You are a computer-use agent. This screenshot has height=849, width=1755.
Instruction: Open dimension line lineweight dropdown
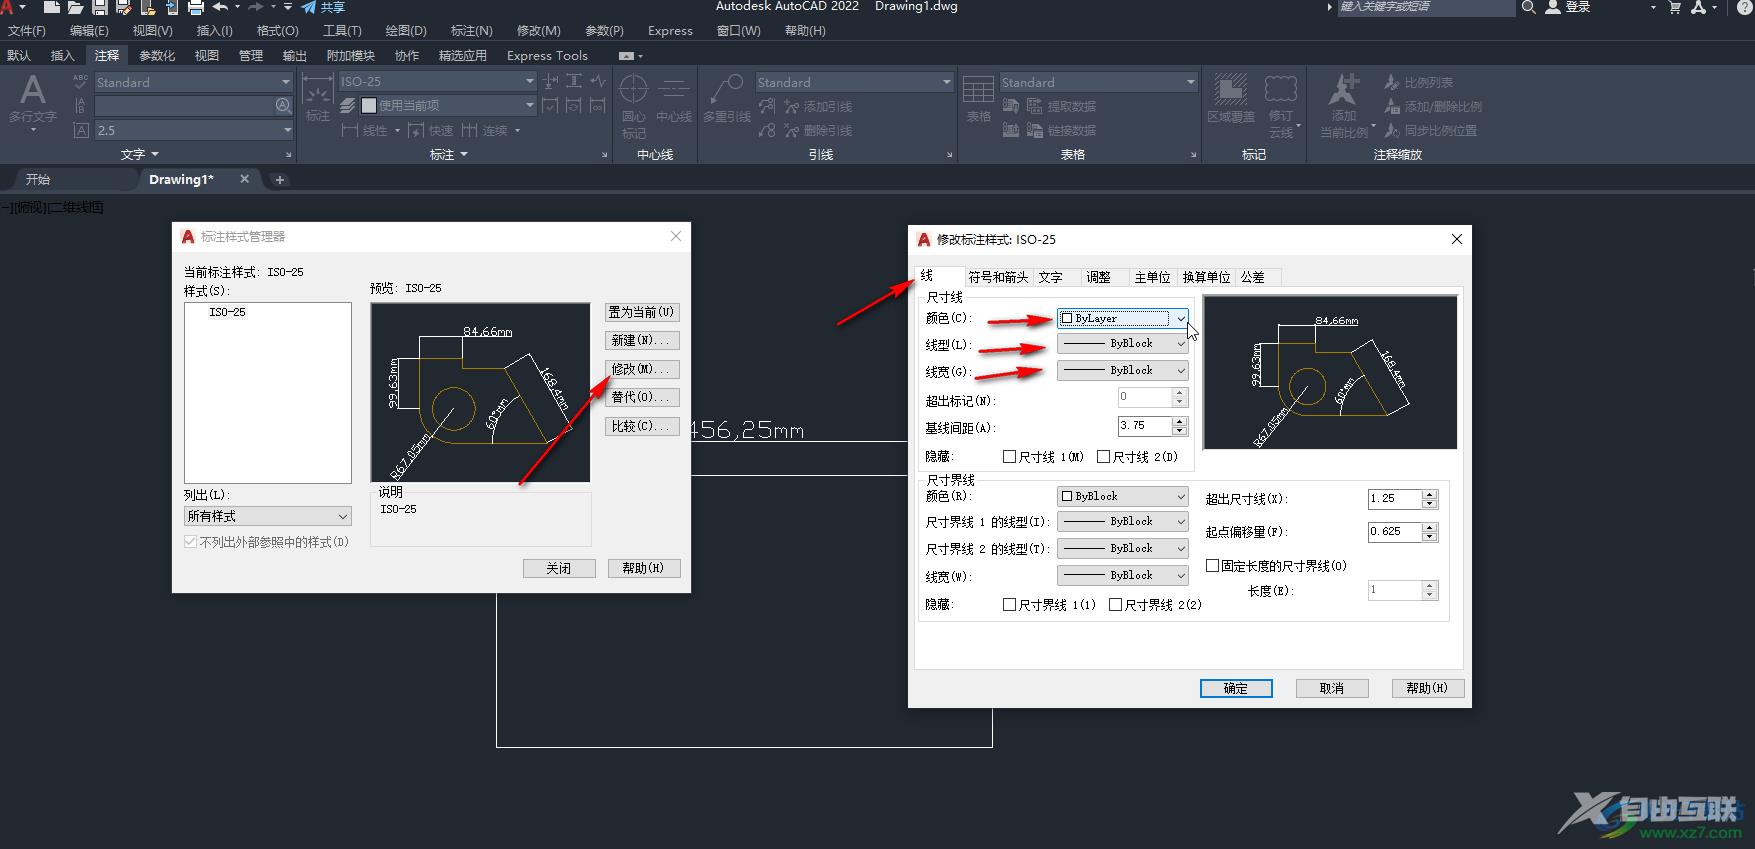(1123, 370)
